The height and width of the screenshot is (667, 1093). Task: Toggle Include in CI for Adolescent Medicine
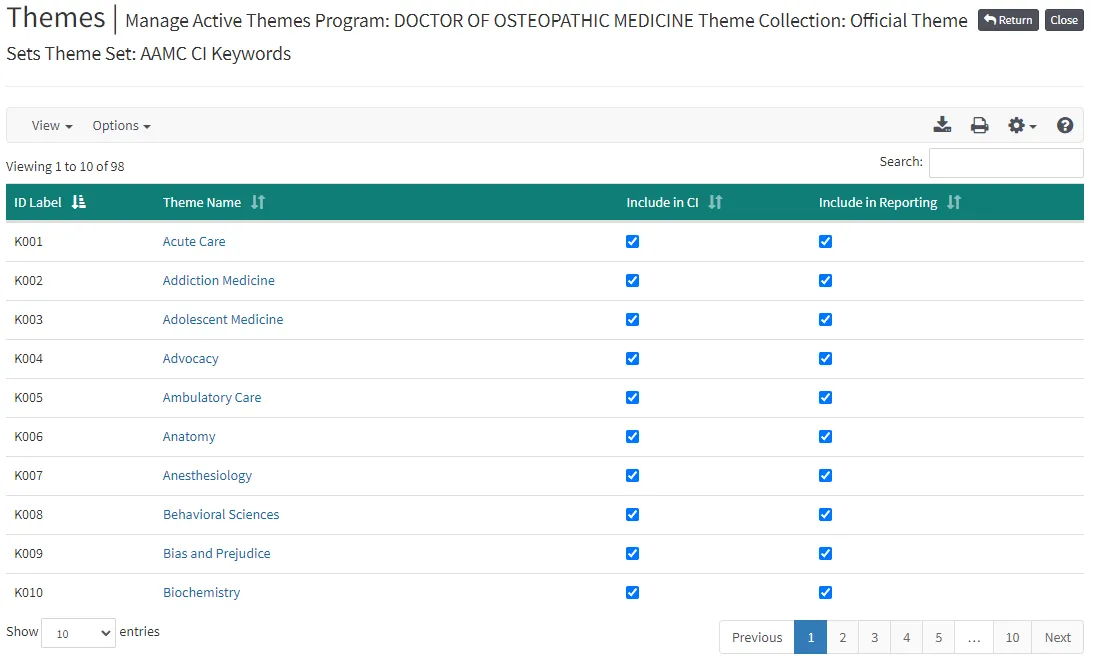pyautogui.click(x=632, y=319)
